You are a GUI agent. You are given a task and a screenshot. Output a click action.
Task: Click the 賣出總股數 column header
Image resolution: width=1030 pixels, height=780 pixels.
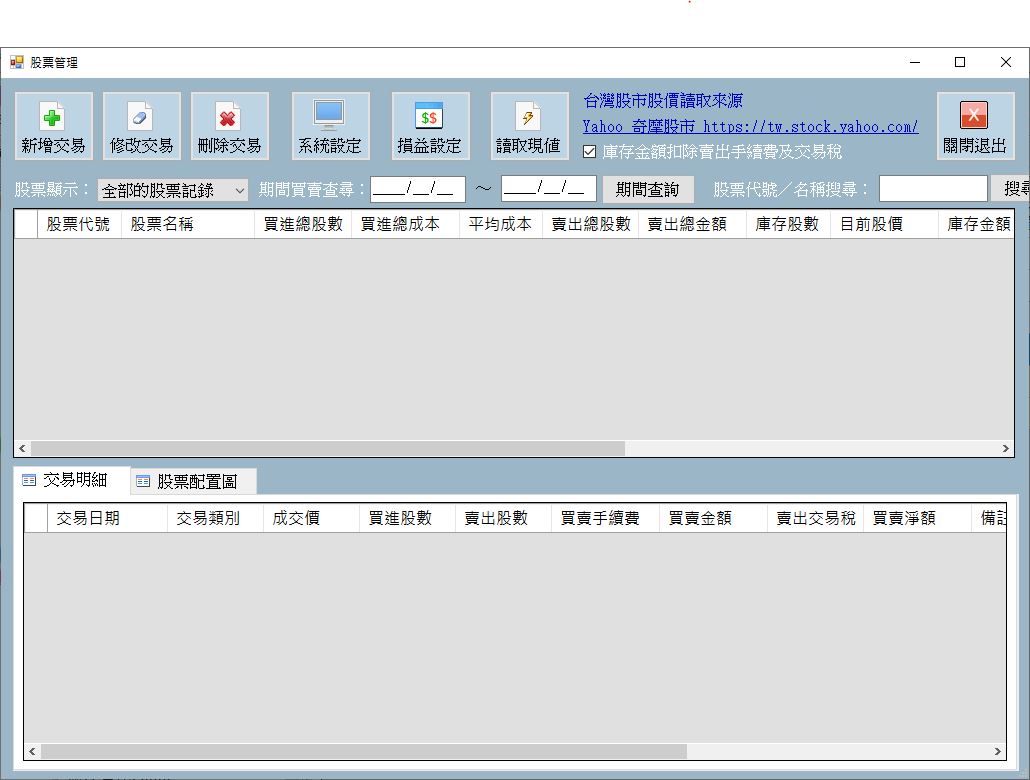click(591, 224)
